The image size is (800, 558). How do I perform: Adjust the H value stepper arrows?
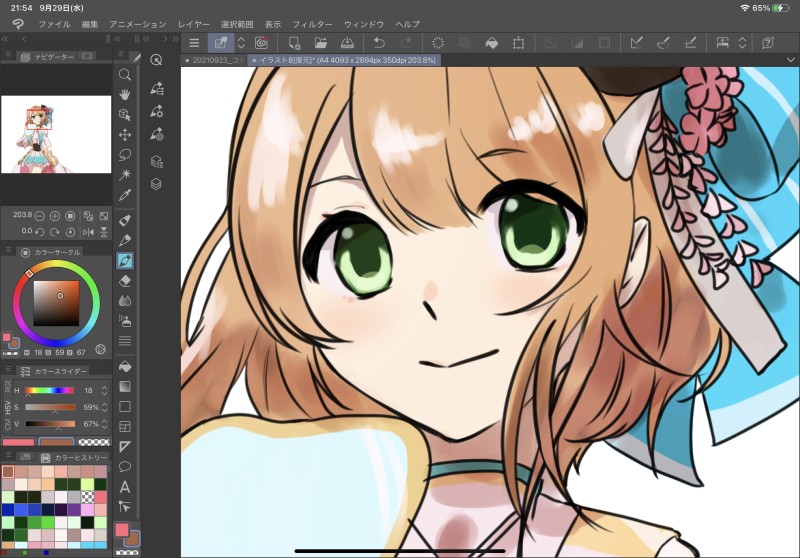click(x=104, y=391)
